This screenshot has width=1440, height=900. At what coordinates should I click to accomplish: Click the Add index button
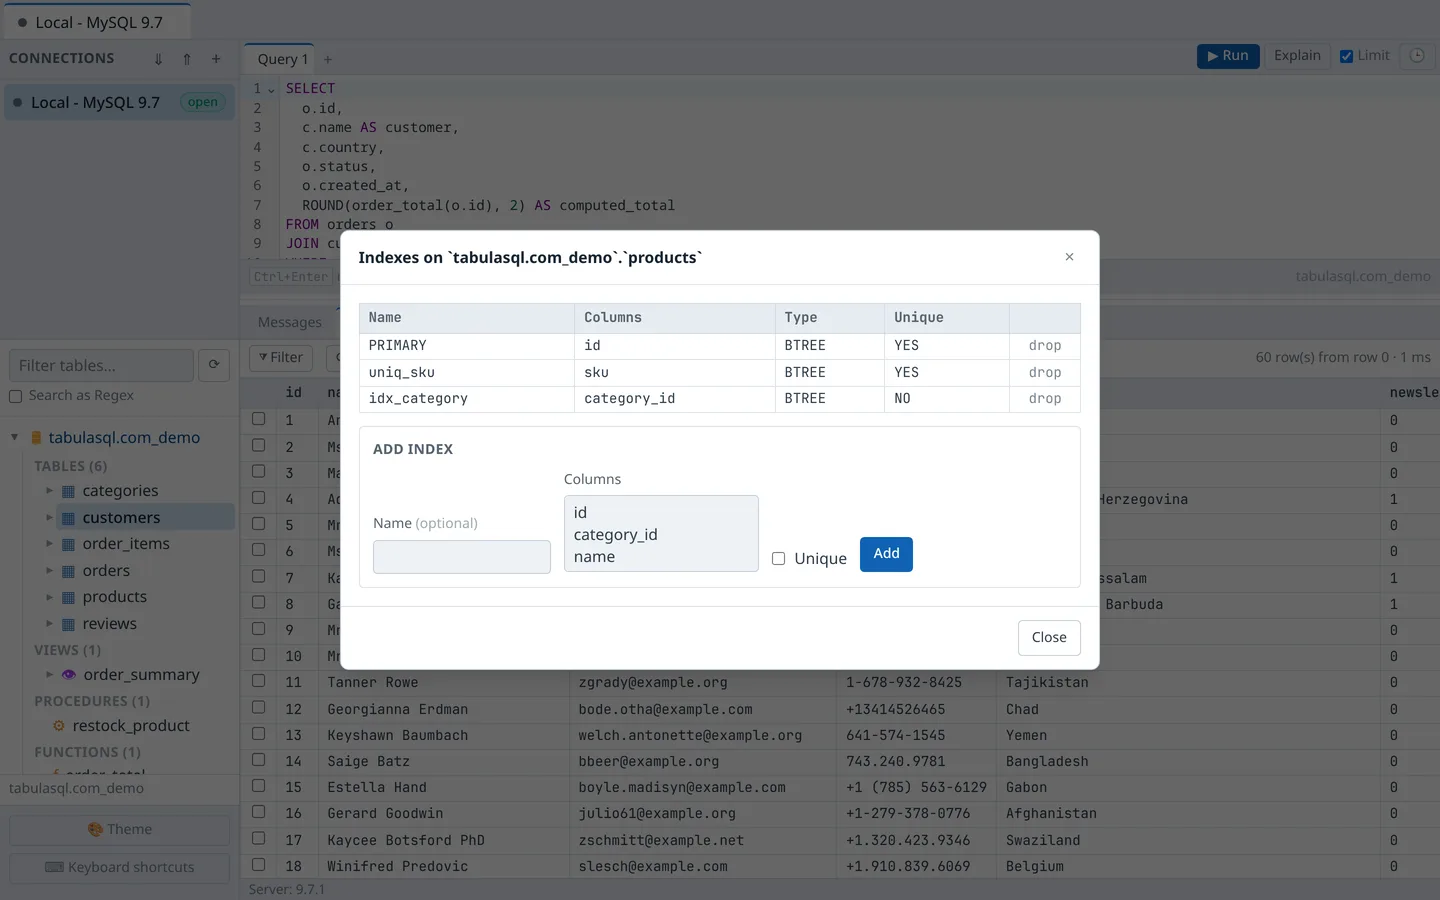pyautogui.click(x=886, y=554)
